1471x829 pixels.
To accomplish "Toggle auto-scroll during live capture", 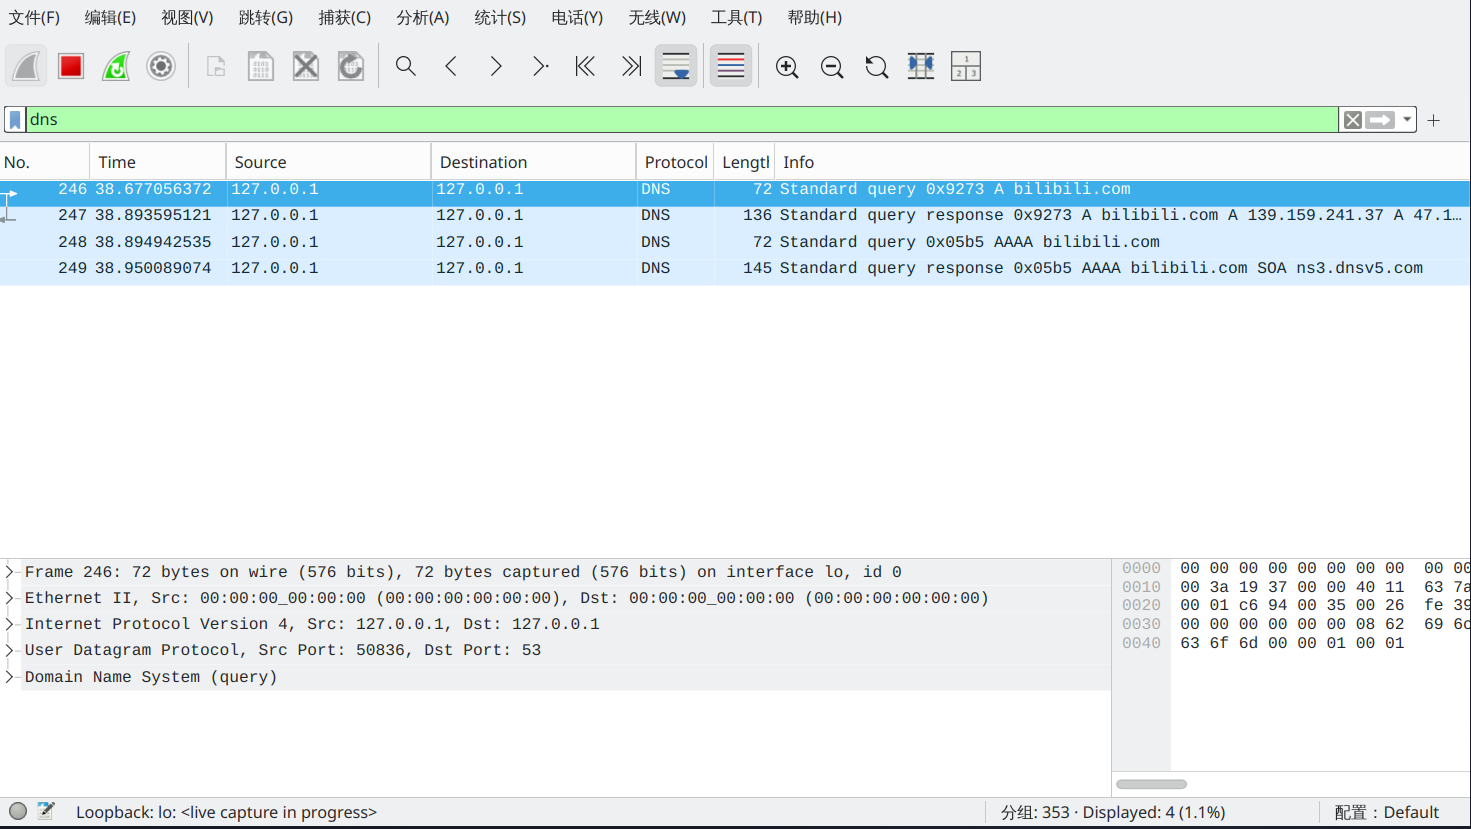I will (x=676, y=67).
